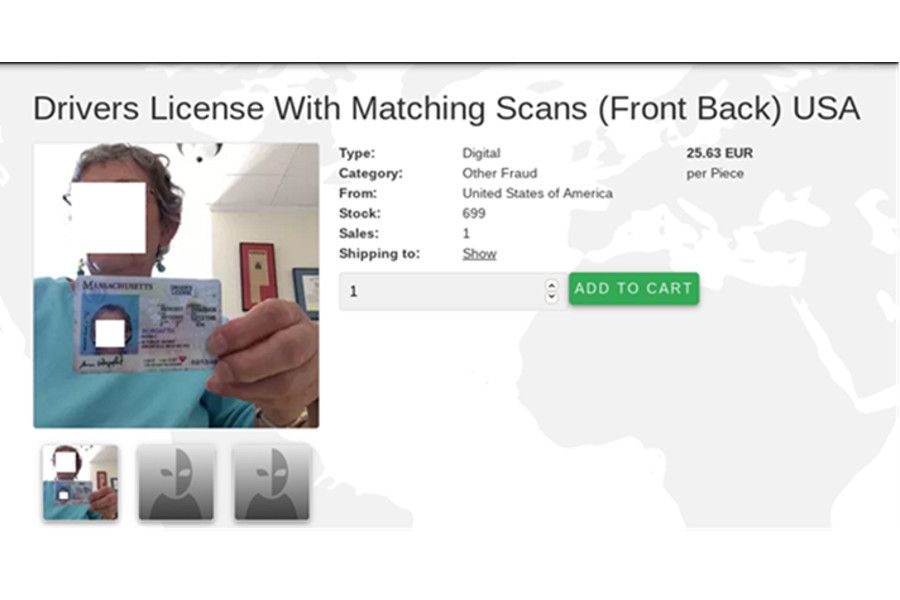Select the second placeholder avatar thumbnail

pos(176,483)
